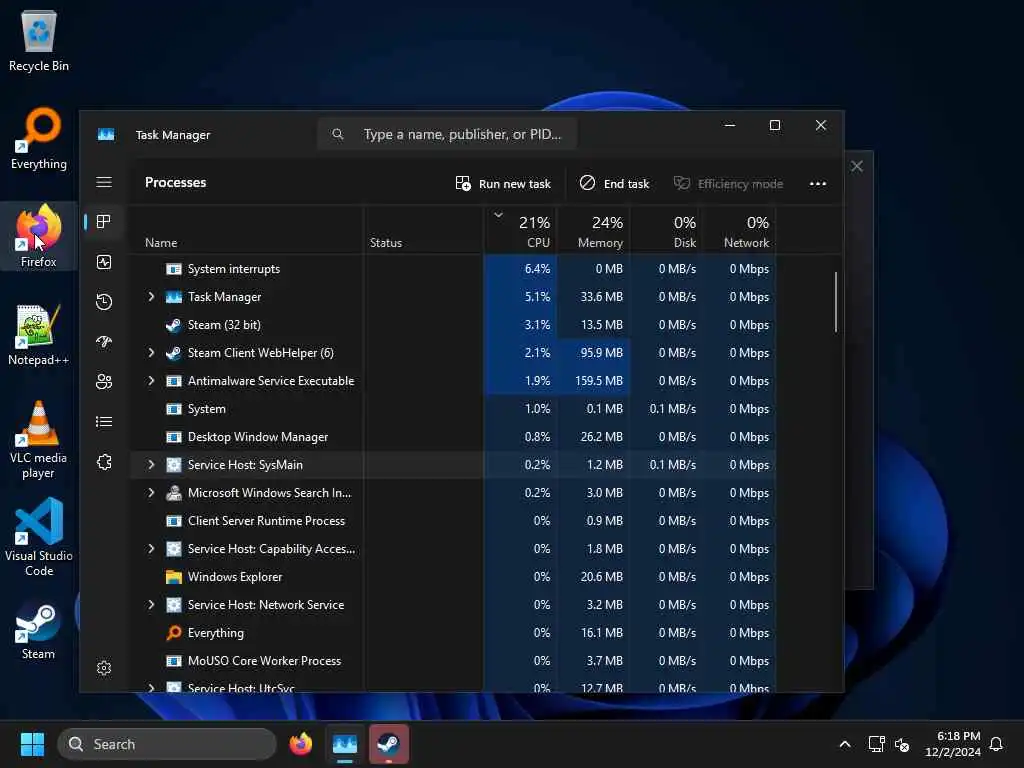Open the Users sidebar icon
The width and height of the screenshot is (1024, 768).
click(104, 381)
